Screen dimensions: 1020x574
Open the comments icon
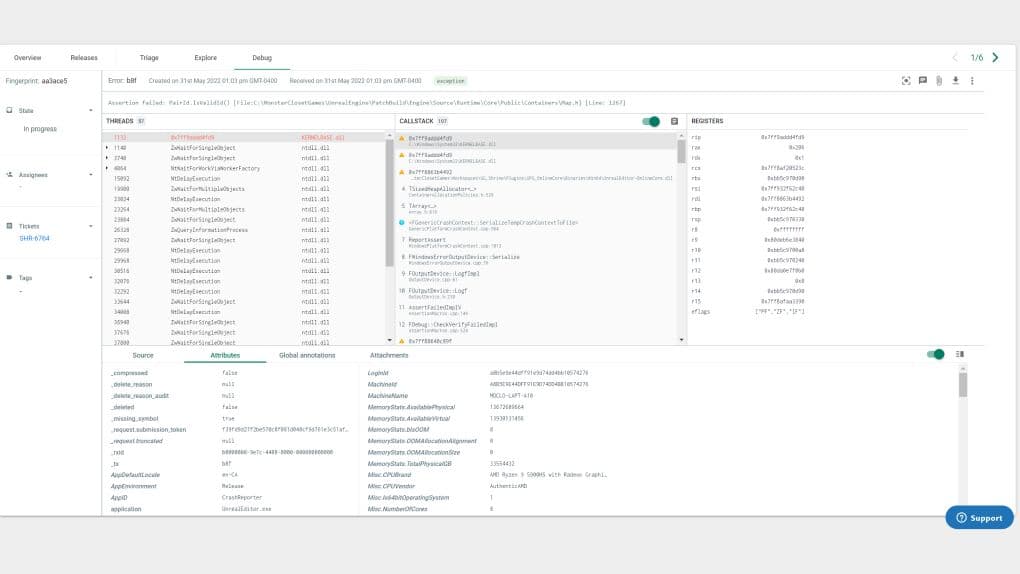pyautogui.click(x=922, y=81)
